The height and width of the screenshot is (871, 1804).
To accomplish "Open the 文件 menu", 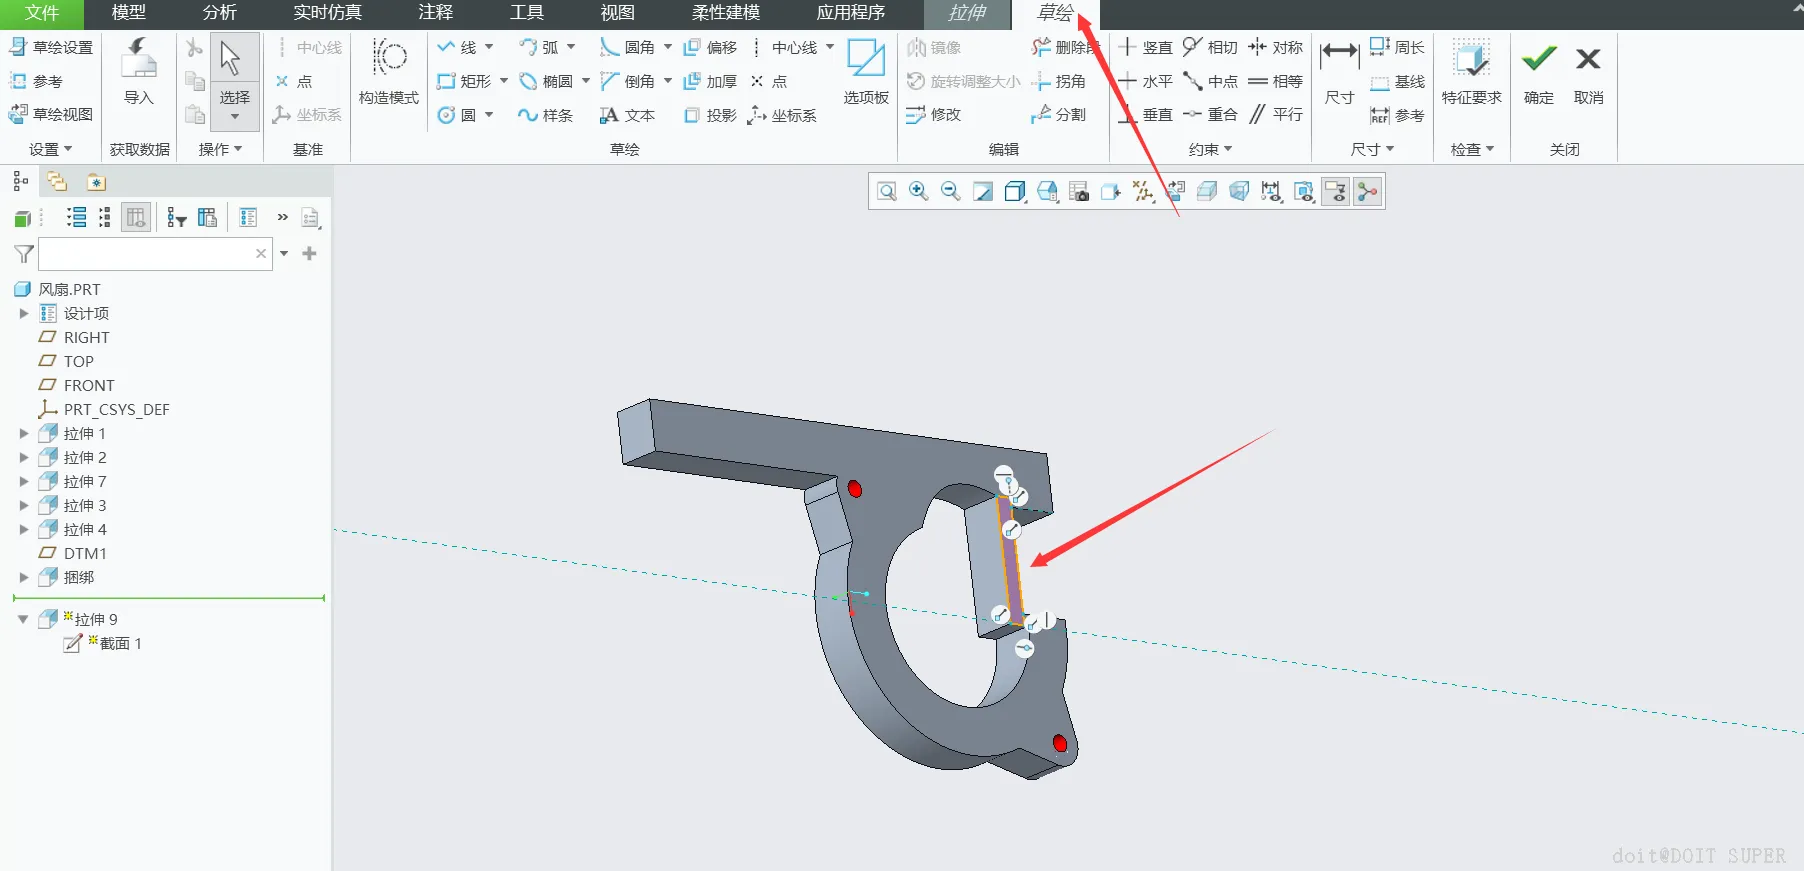I will click(x=42, y=13).
